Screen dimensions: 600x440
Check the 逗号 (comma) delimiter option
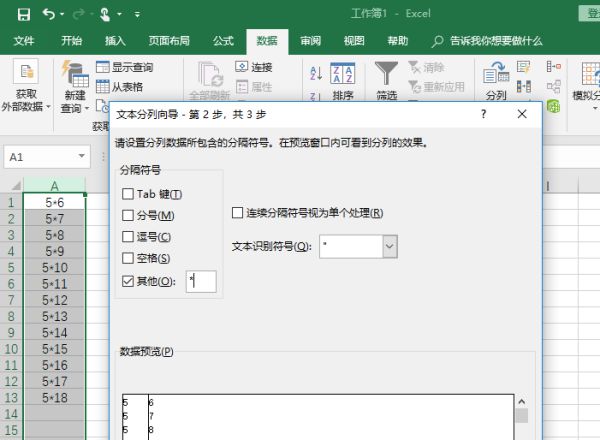pyautogui.click(x=127, y=237)
